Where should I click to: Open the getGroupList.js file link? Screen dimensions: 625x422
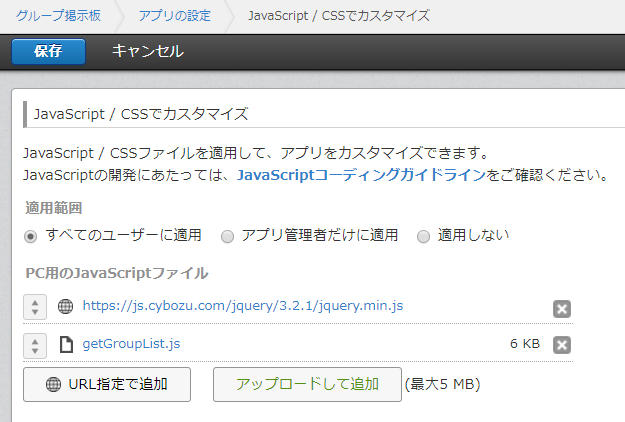point(131,344)
